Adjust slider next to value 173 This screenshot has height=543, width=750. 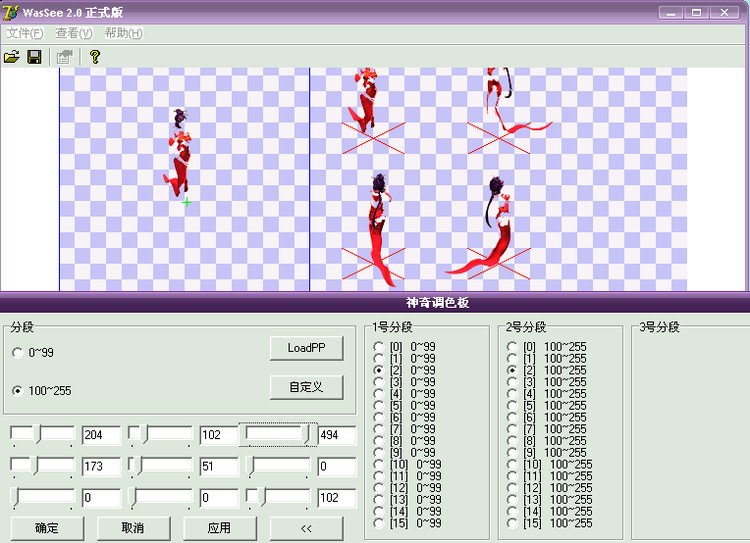pyautogui.click(x=43, y=466)
